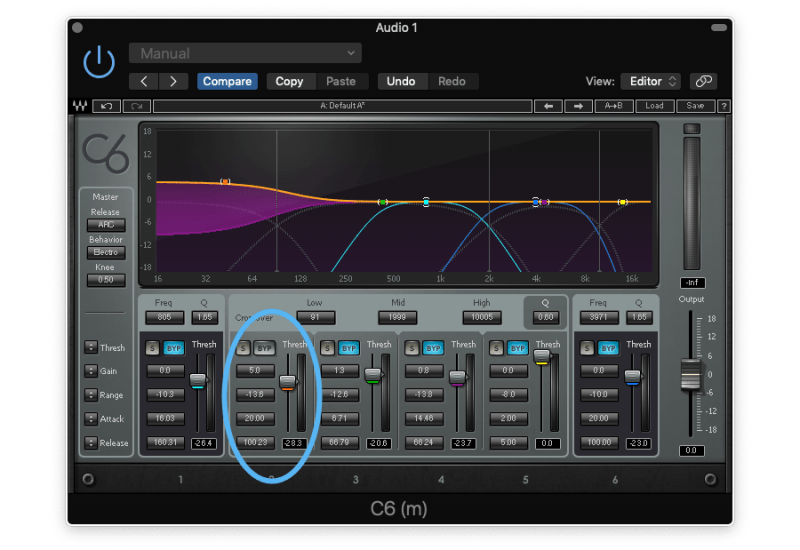Click the C6 logo
This screenshot has height=550, width=800.
point(106,153)
